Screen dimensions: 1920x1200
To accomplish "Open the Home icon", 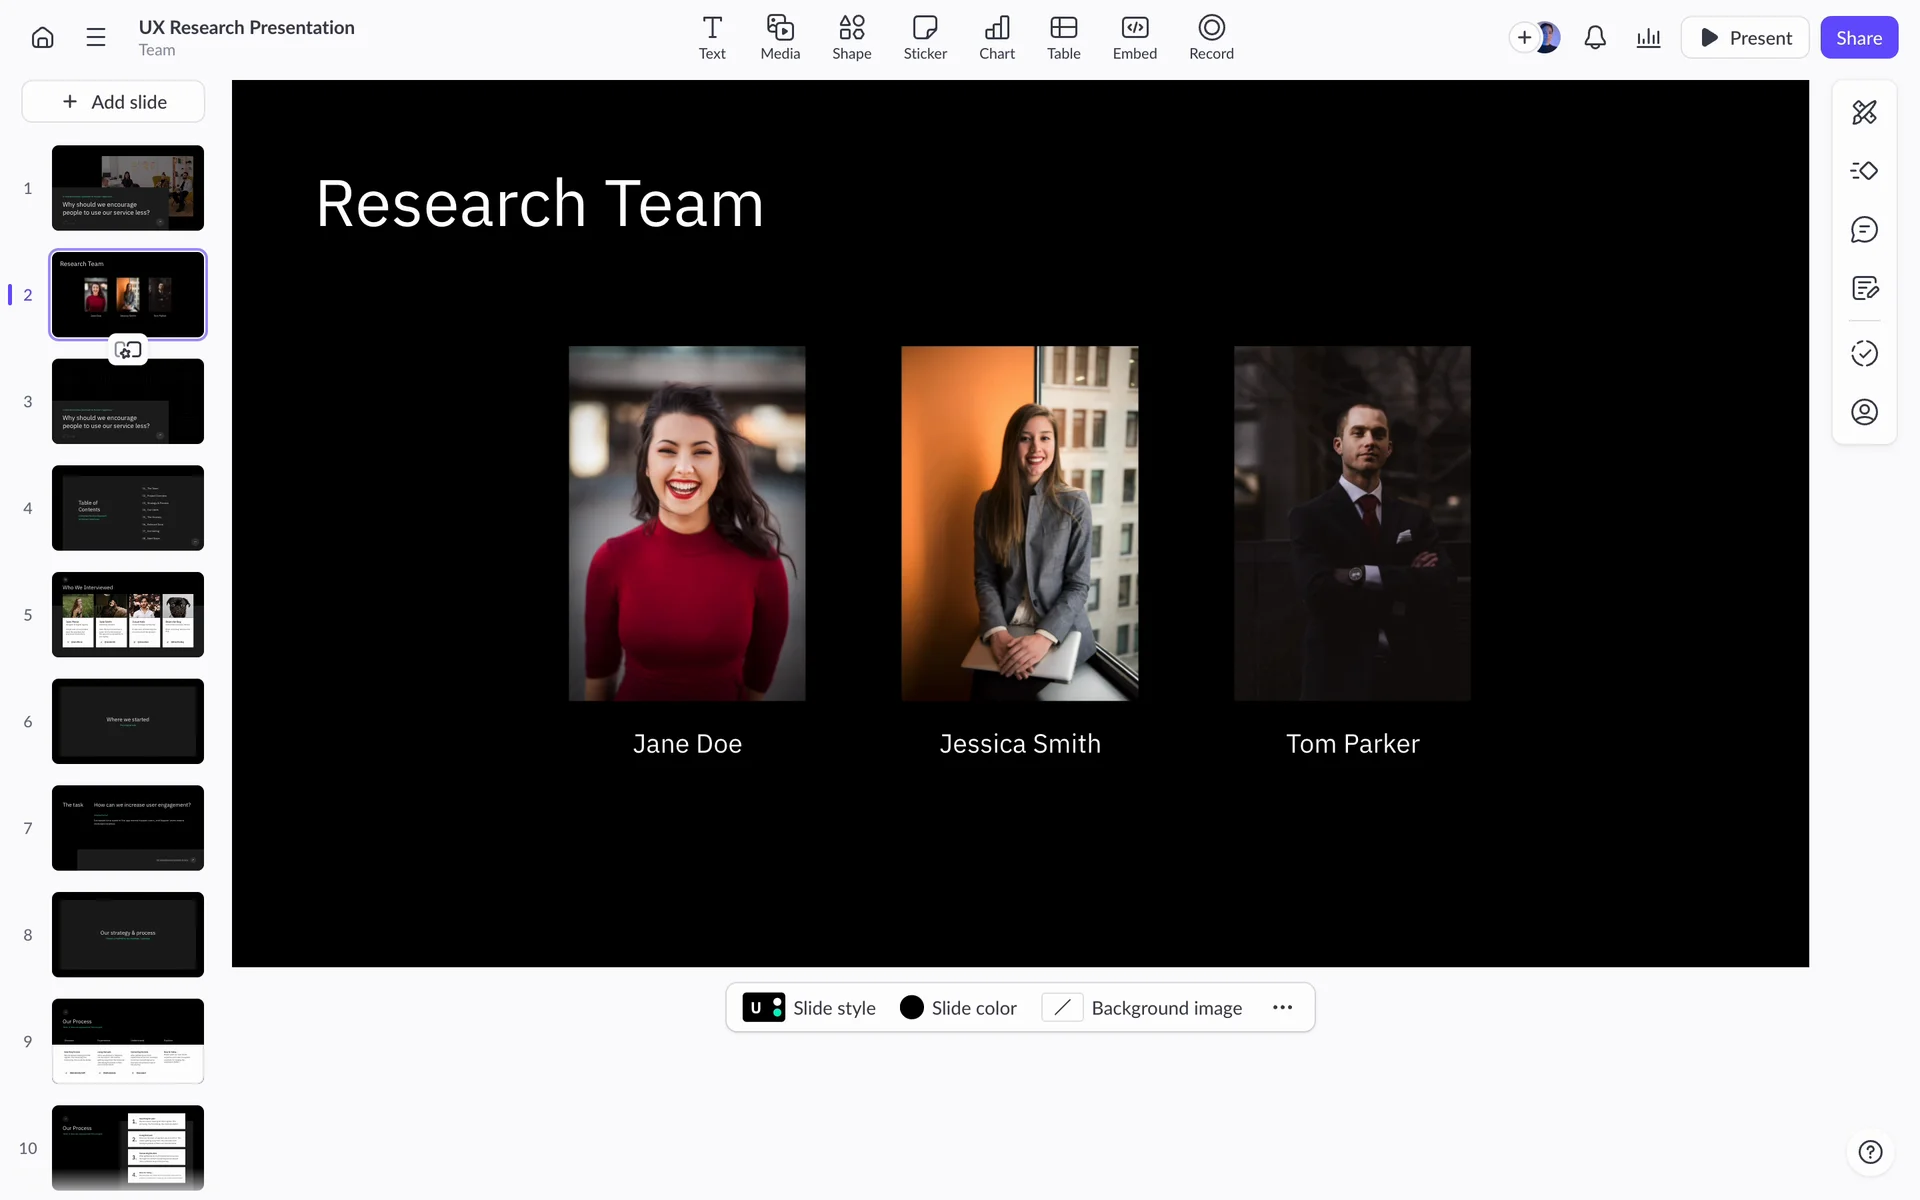I will (x=42, y=38).
